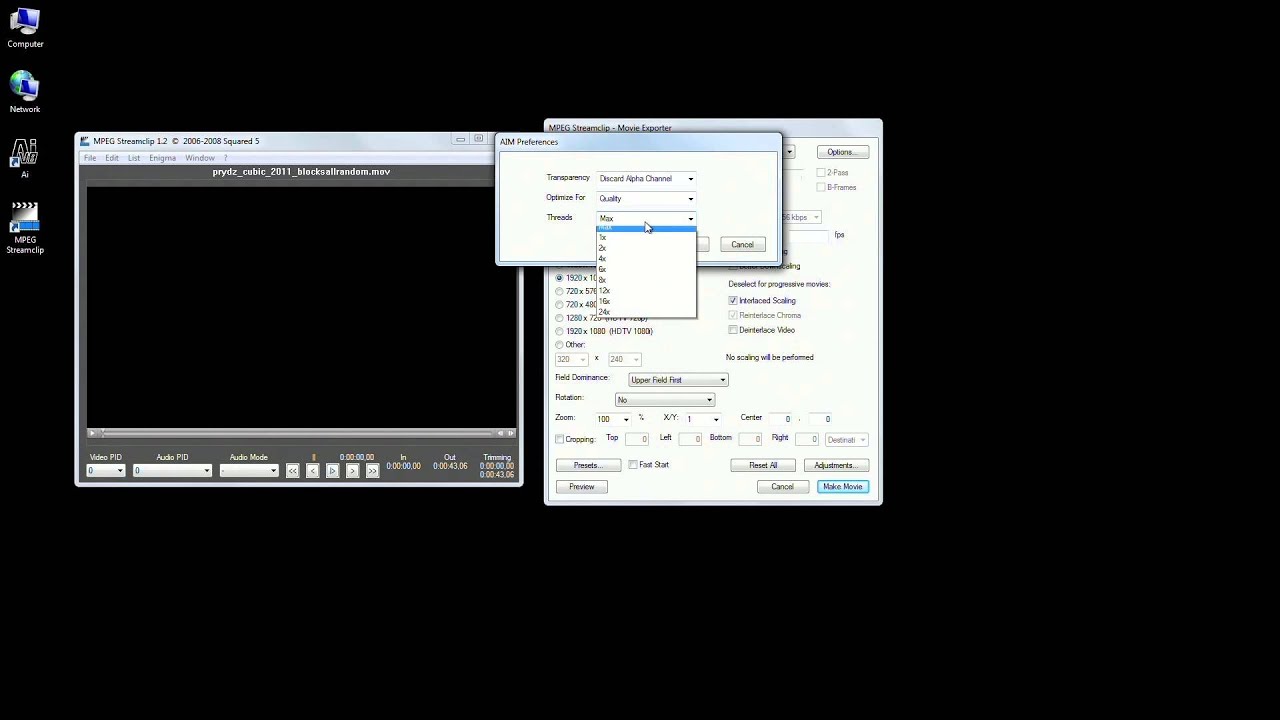Enable the Cropping checkbox
The height and width of the screenshot is (720, 1280).
[x=560, y=439]
